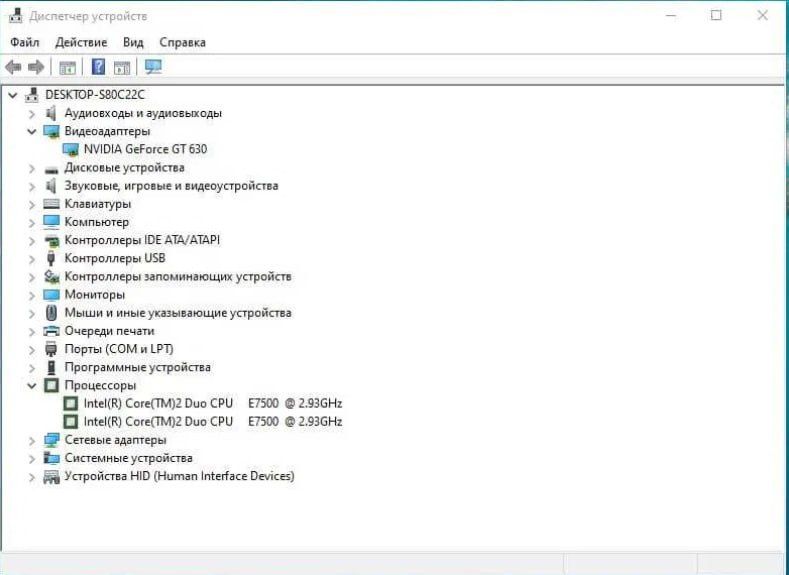The height and width of the screenshot is (575, 789).
Task: Select Контроллеры запоминающих устройств label
Action: click(x=178, y=276)
